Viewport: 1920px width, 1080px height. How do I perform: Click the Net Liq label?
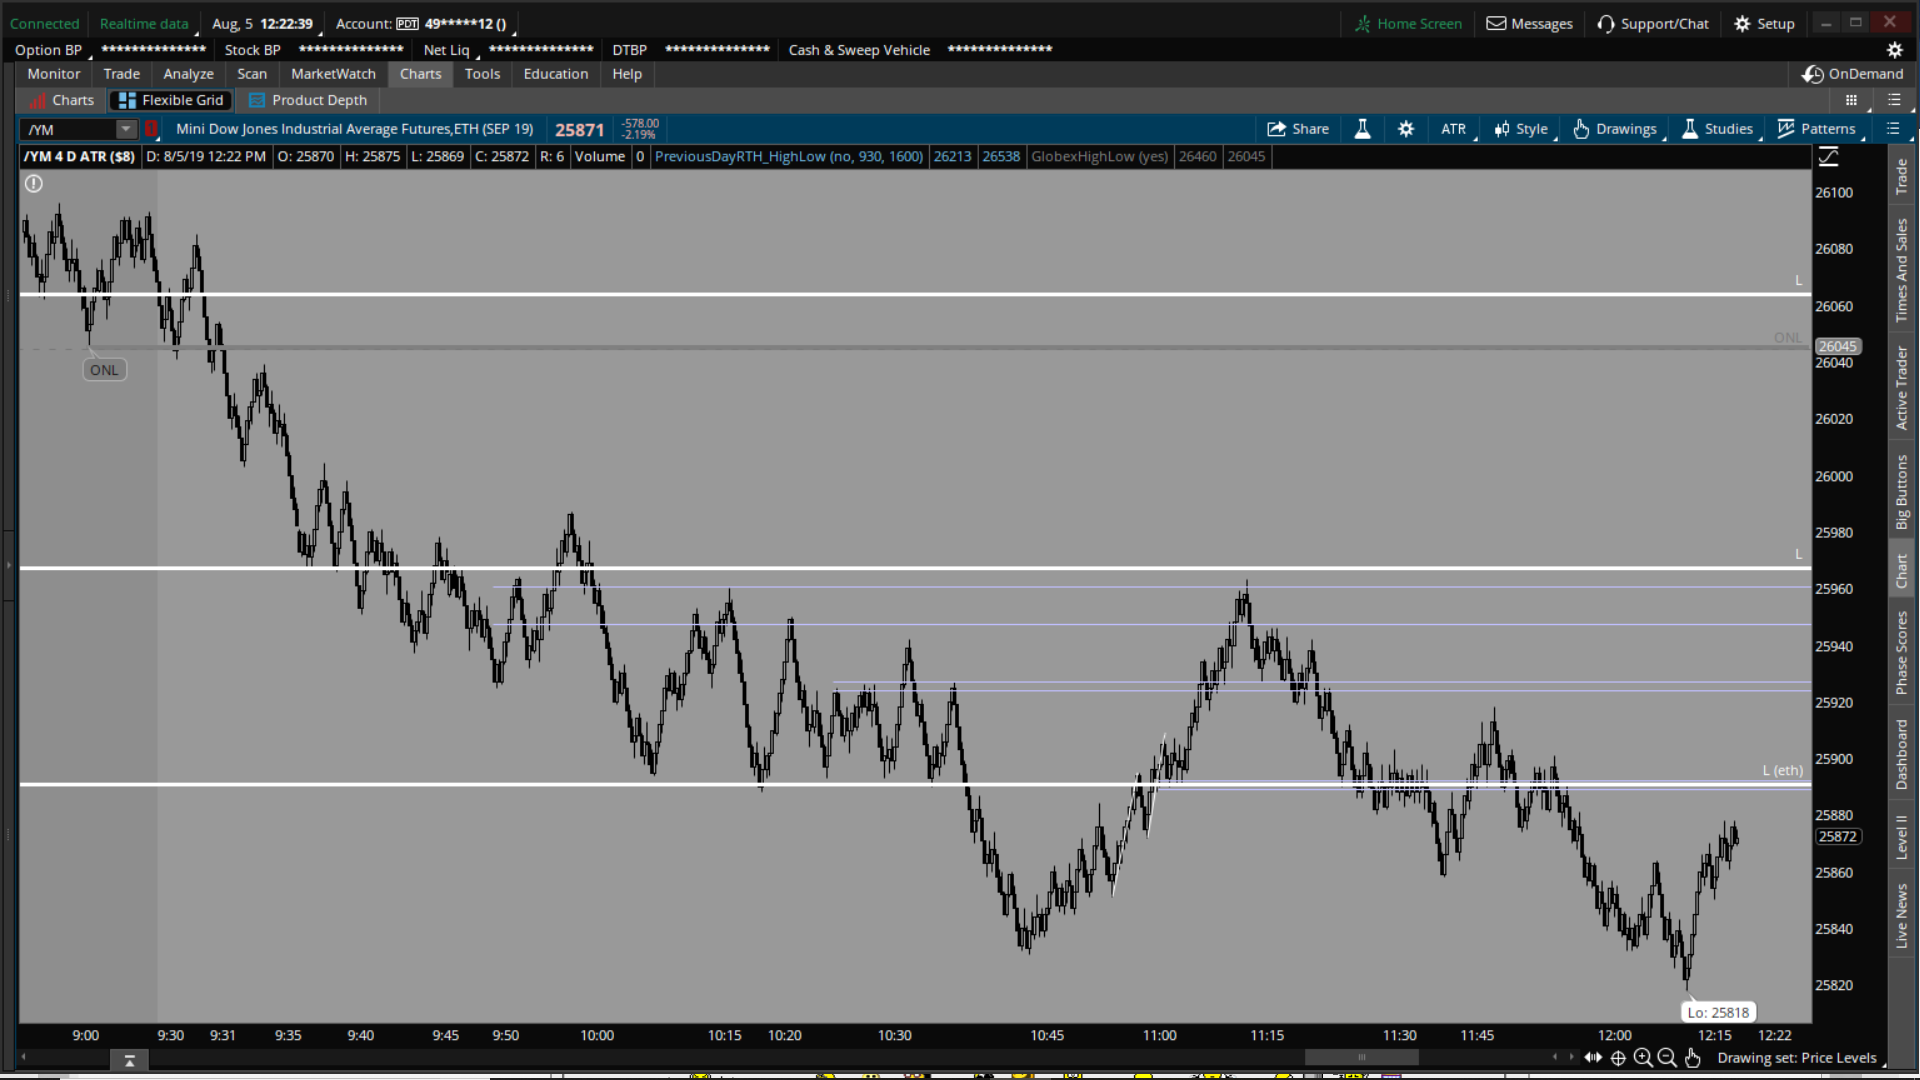[x=446, y=50]
